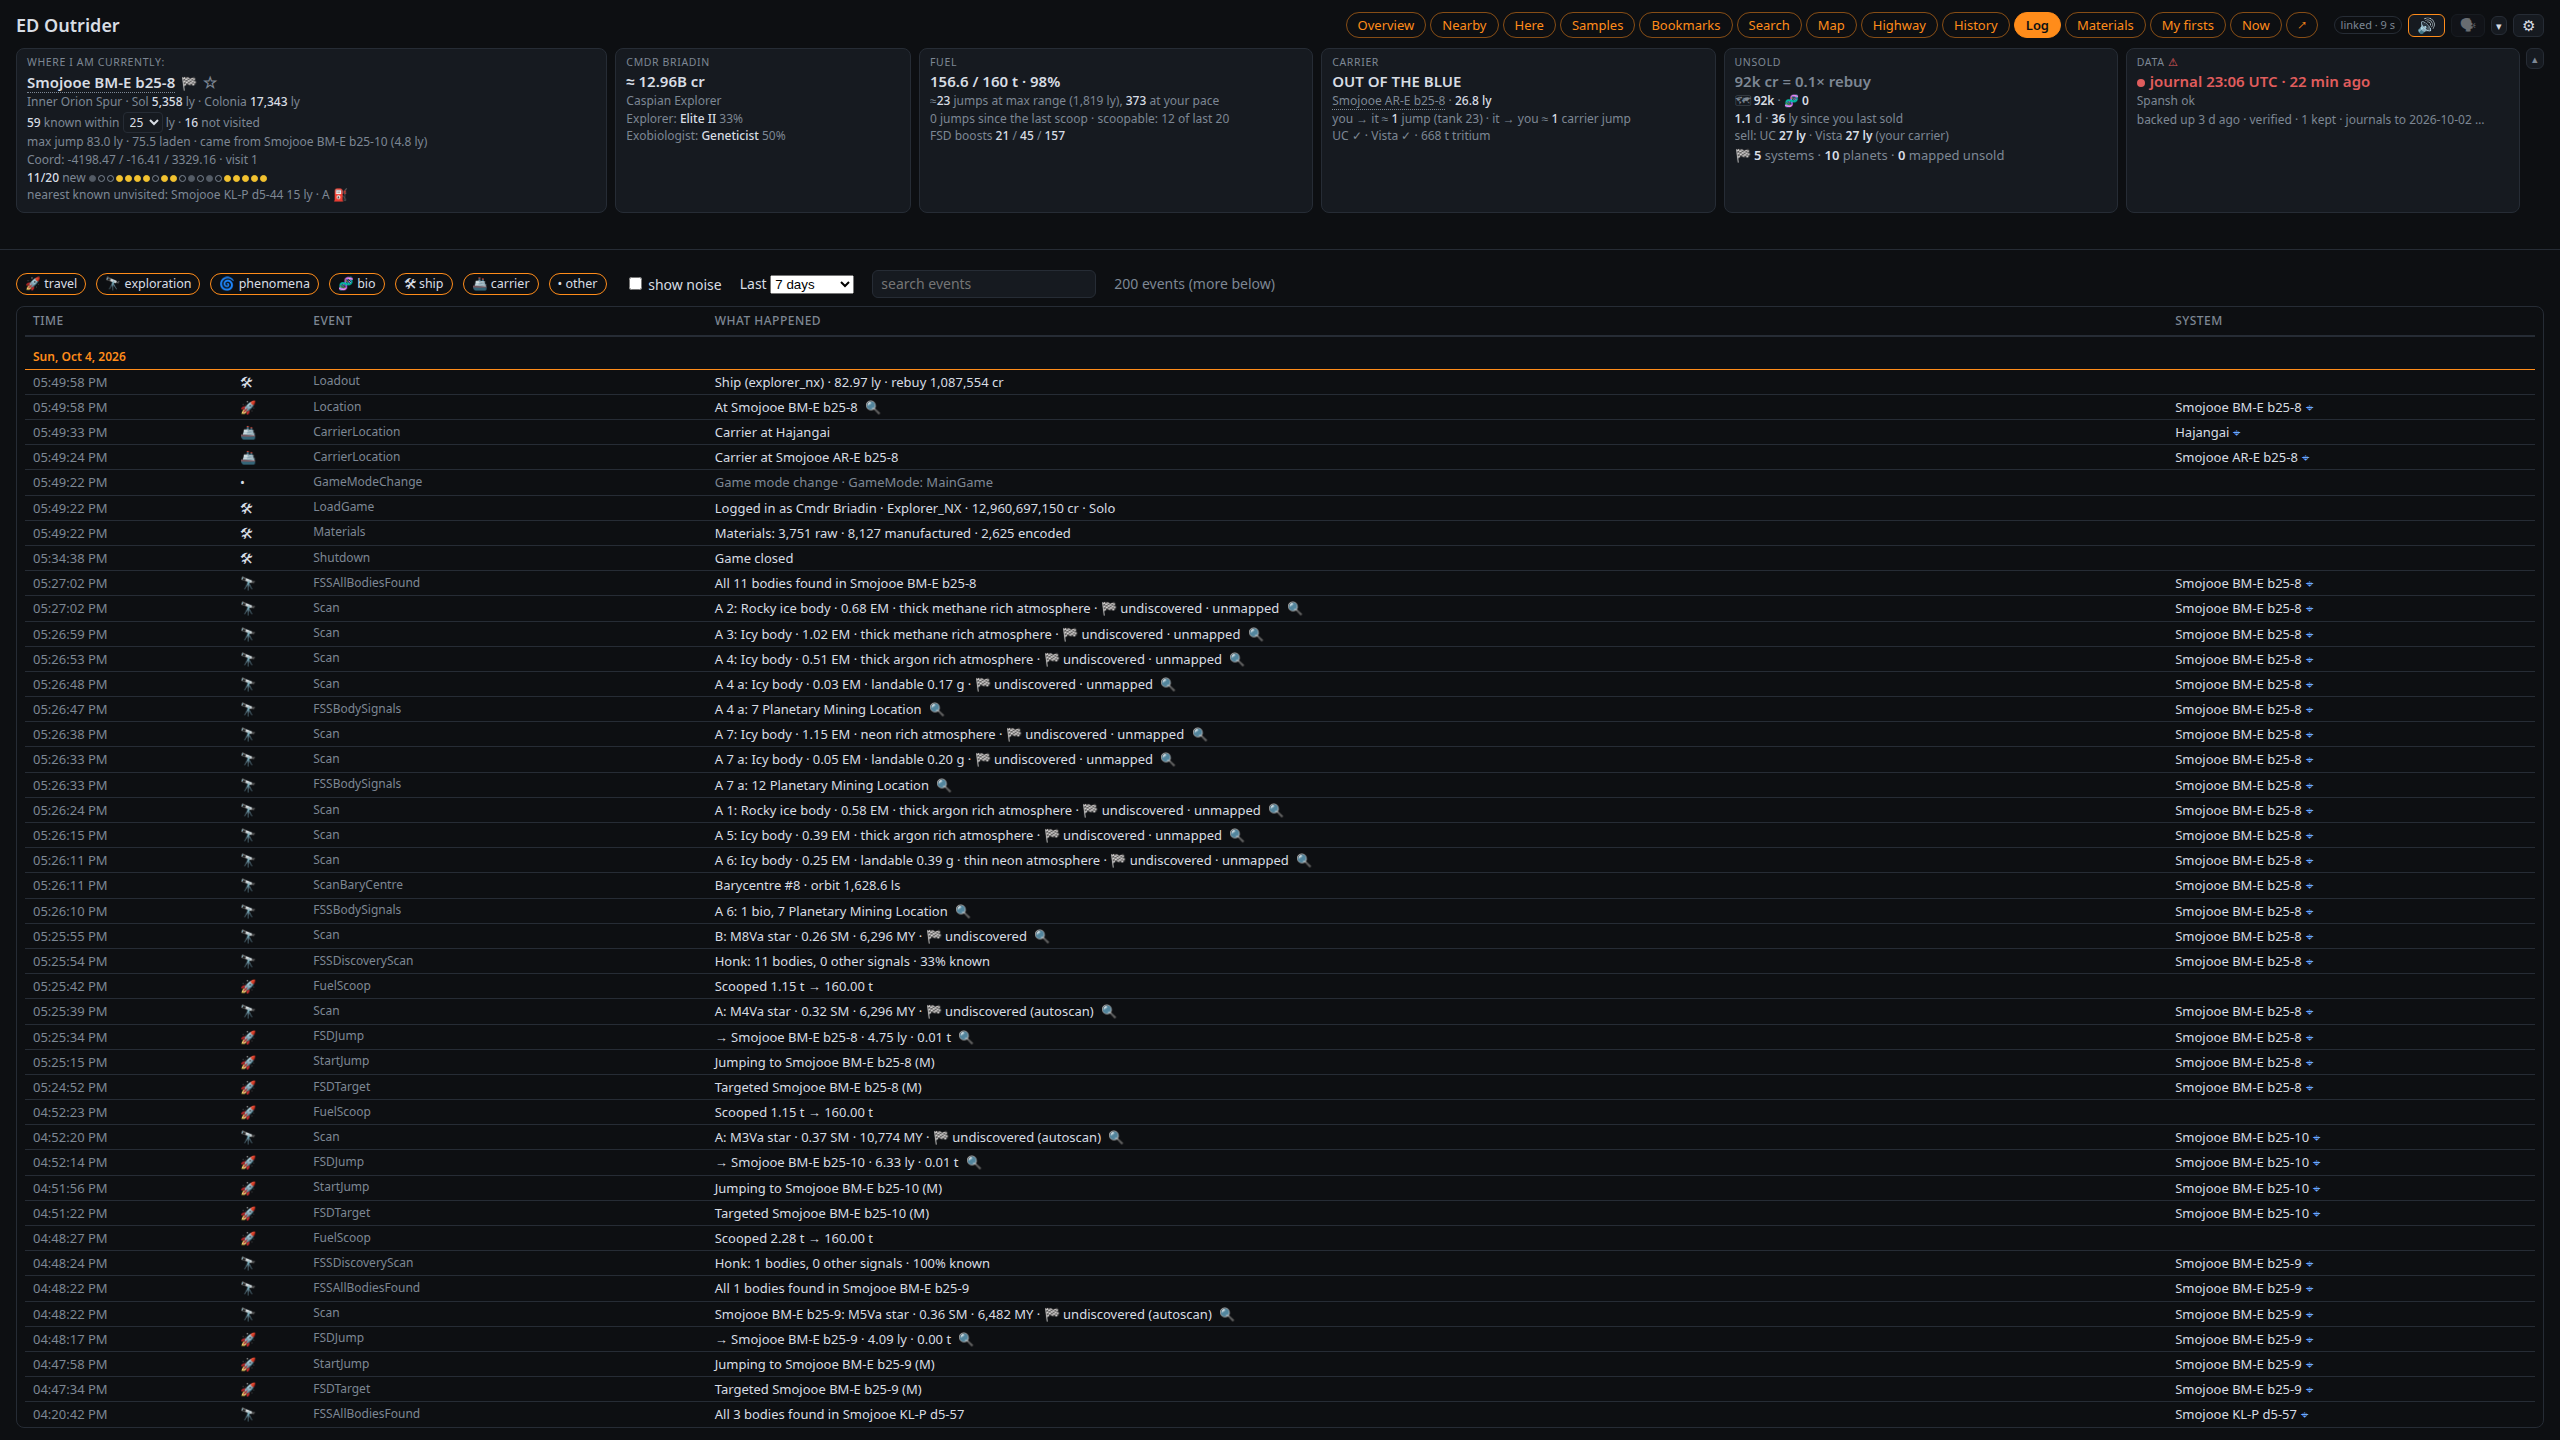Open the Materials tab
The height and width of the screenshot is (1440, 2560).
[x=2104, y=26]
